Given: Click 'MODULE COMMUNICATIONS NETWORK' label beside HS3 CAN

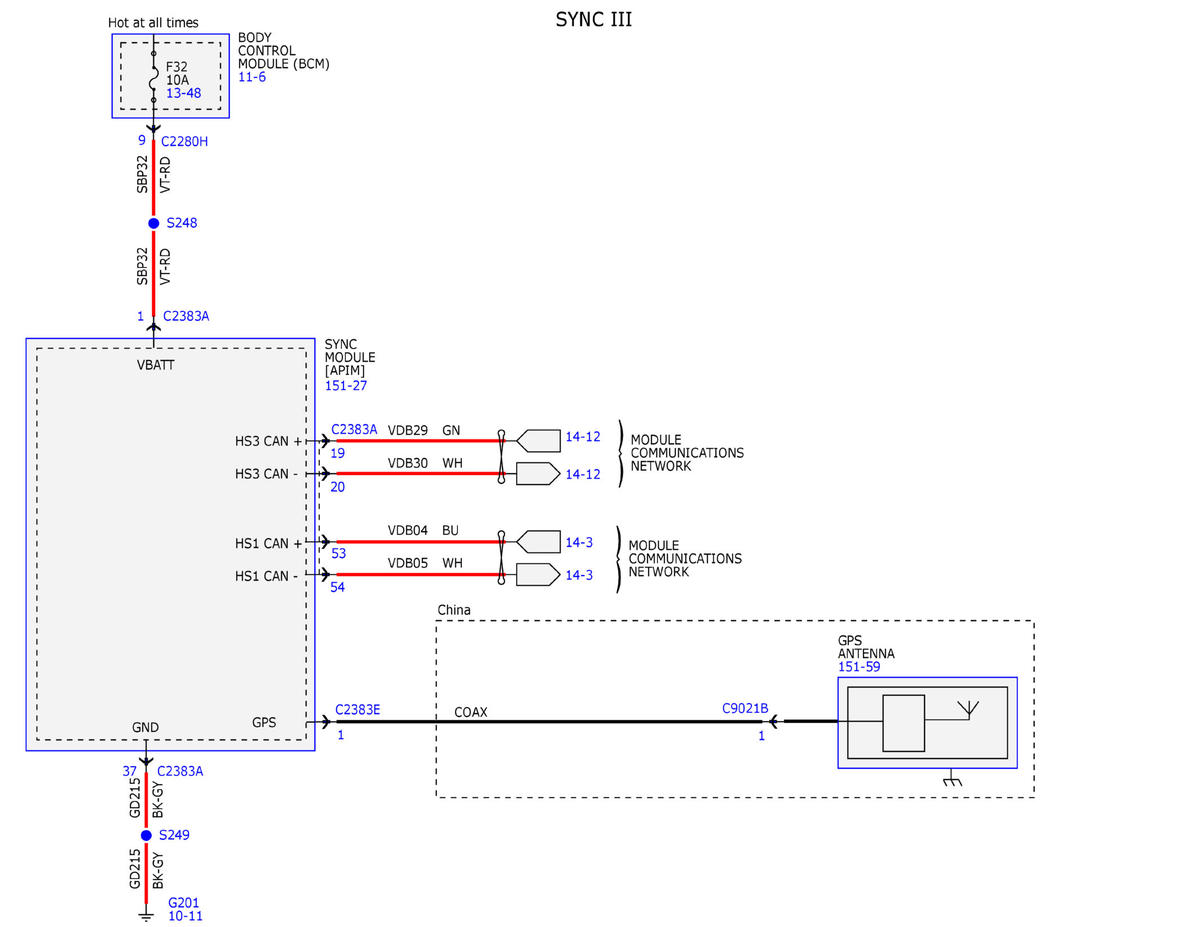Looking at the screenshot, I should [x=687, y=453].
